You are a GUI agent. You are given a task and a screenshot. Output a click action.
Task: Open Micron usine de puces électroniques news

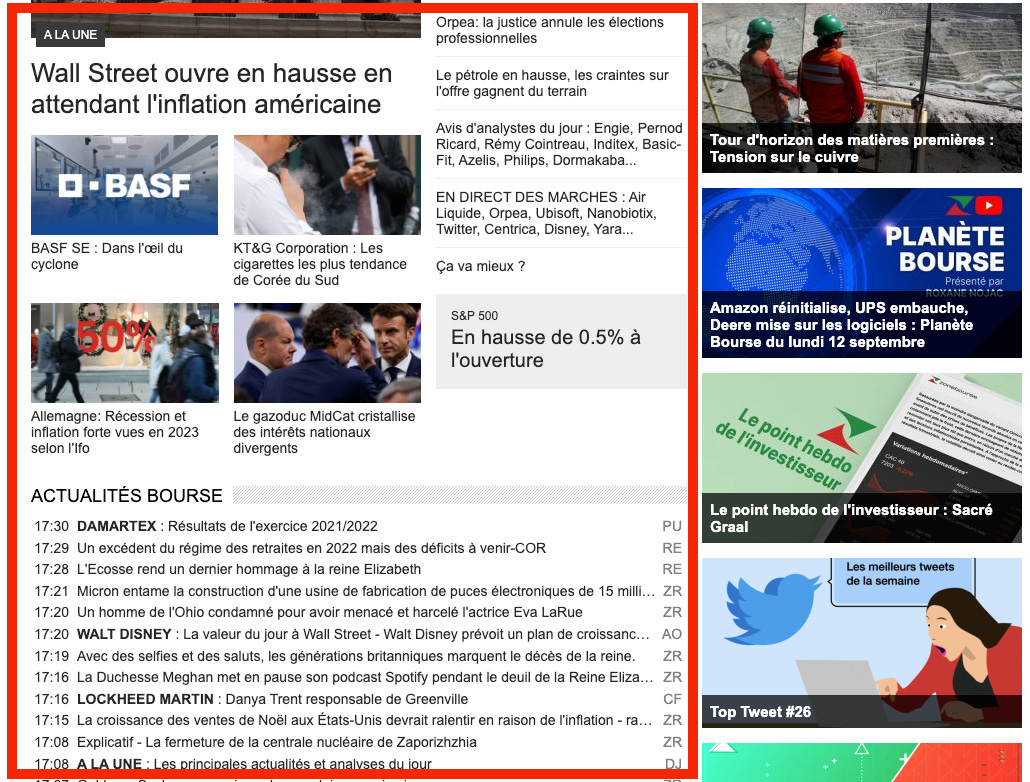(x=366, y=591)
